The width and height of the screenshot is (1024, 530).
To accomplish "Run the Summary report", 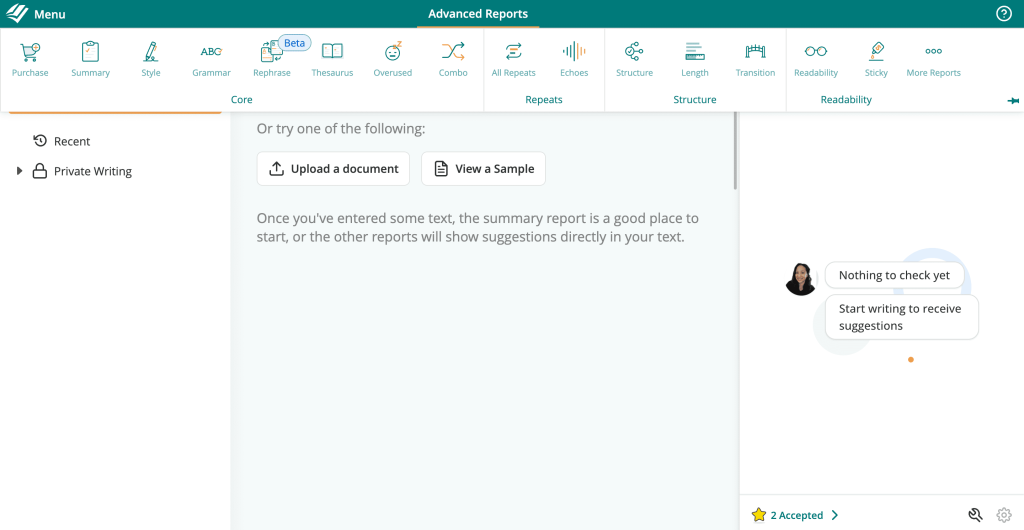I will [90, 59].
